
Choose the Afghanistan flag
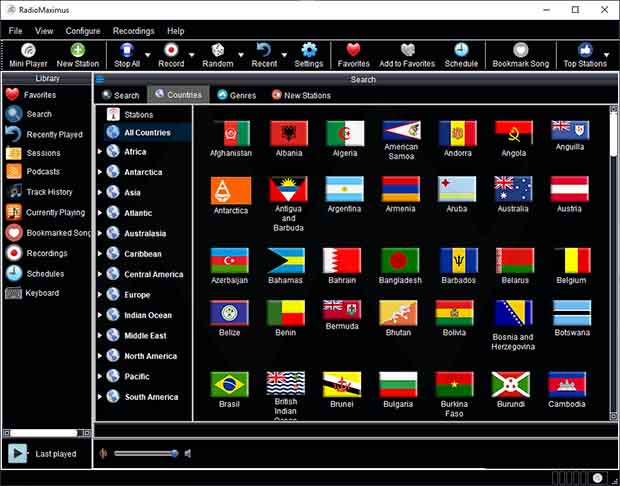click(x=231, y=134)
